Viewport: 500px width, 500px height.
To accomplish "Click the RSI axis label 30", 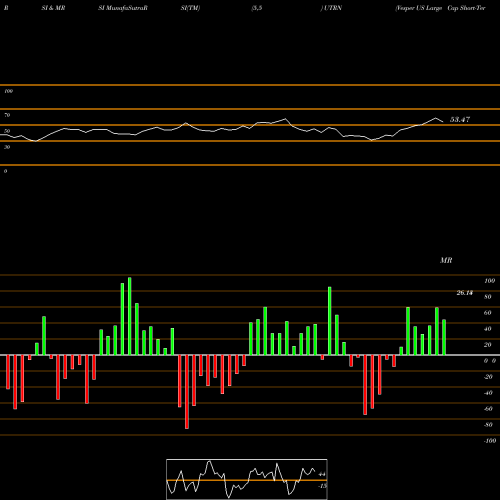I will click(7, 147).
